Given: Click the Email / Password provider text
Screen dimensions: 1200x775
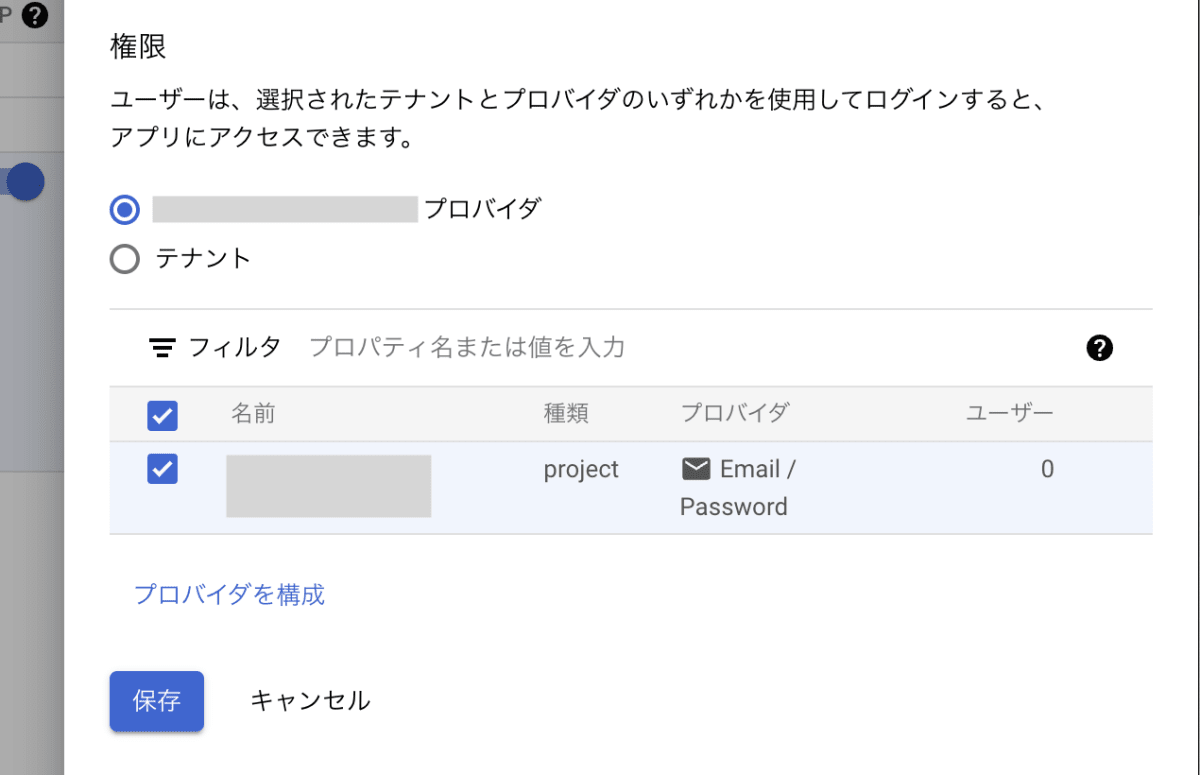Looking at the screenshot, I should coord(738,488).
